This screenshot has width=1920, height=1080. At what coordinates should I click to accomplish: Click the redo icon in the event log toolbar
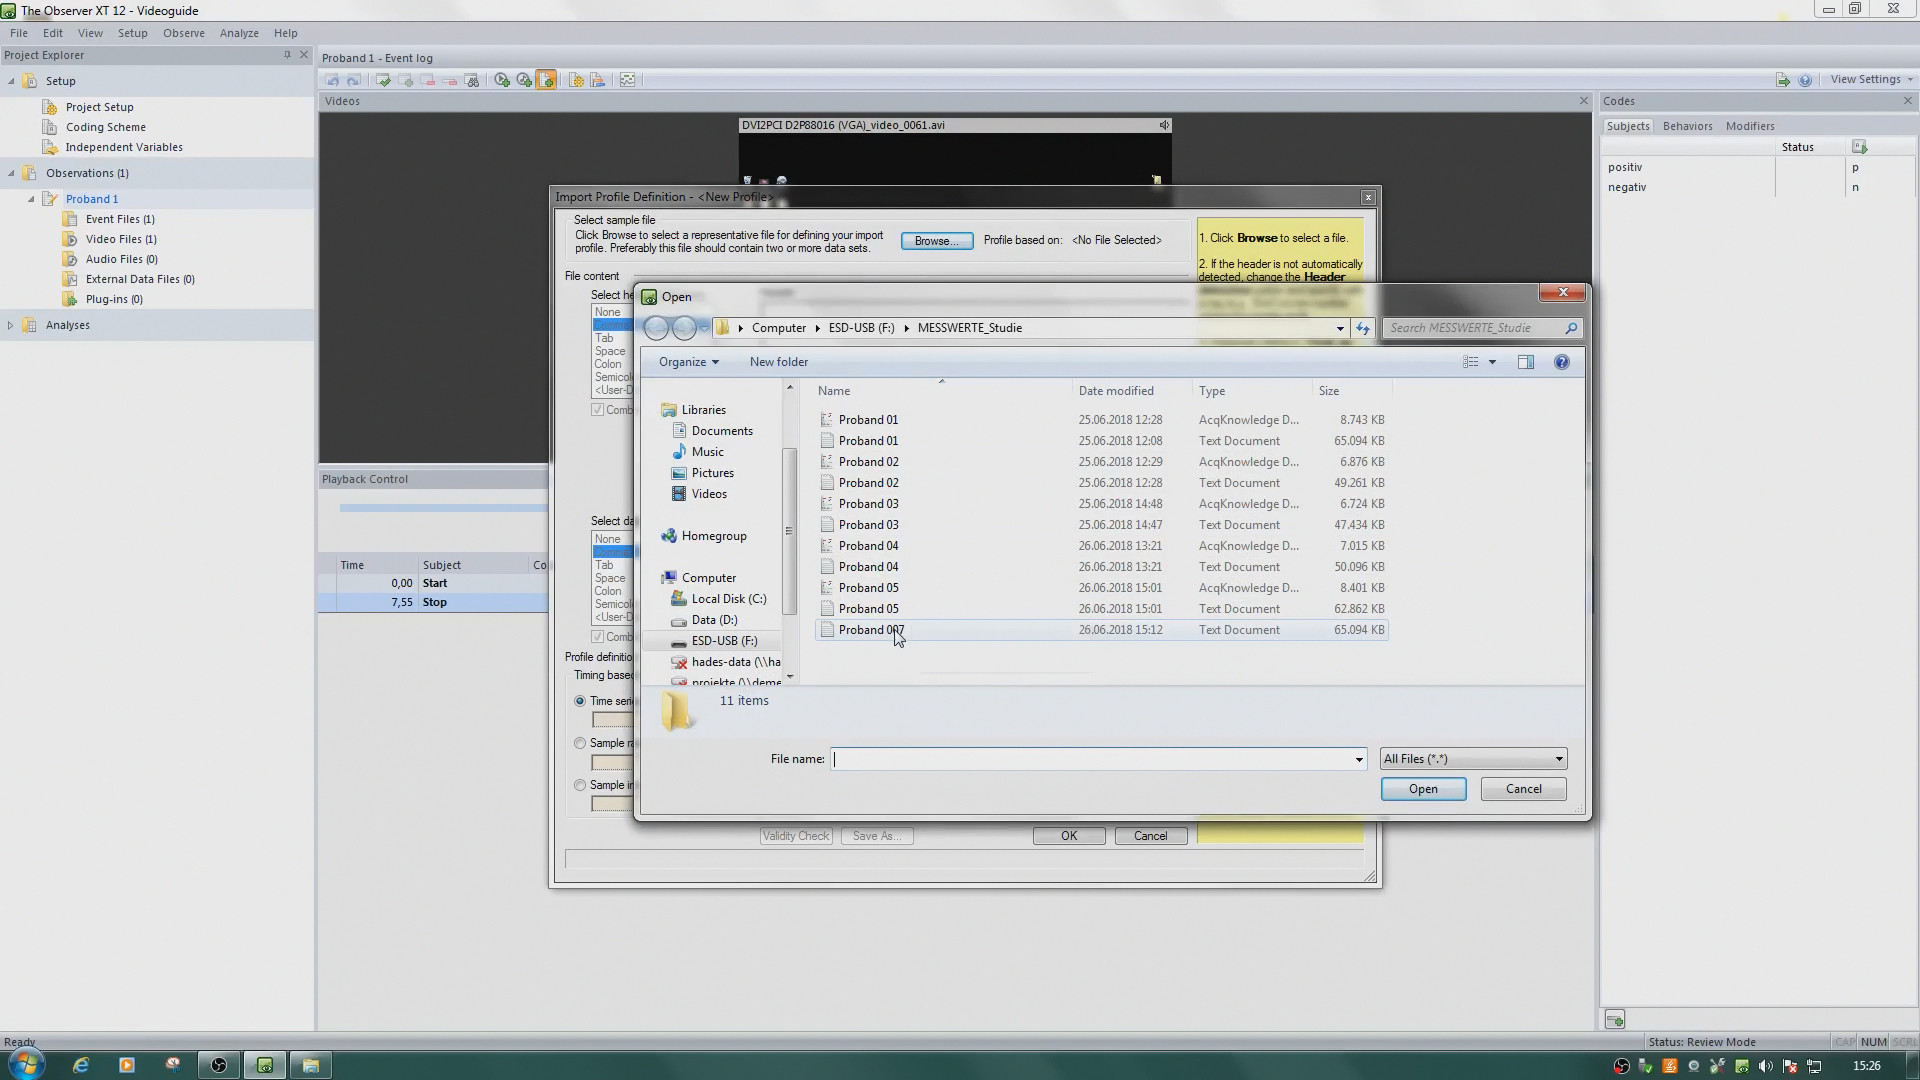point(353,80)
